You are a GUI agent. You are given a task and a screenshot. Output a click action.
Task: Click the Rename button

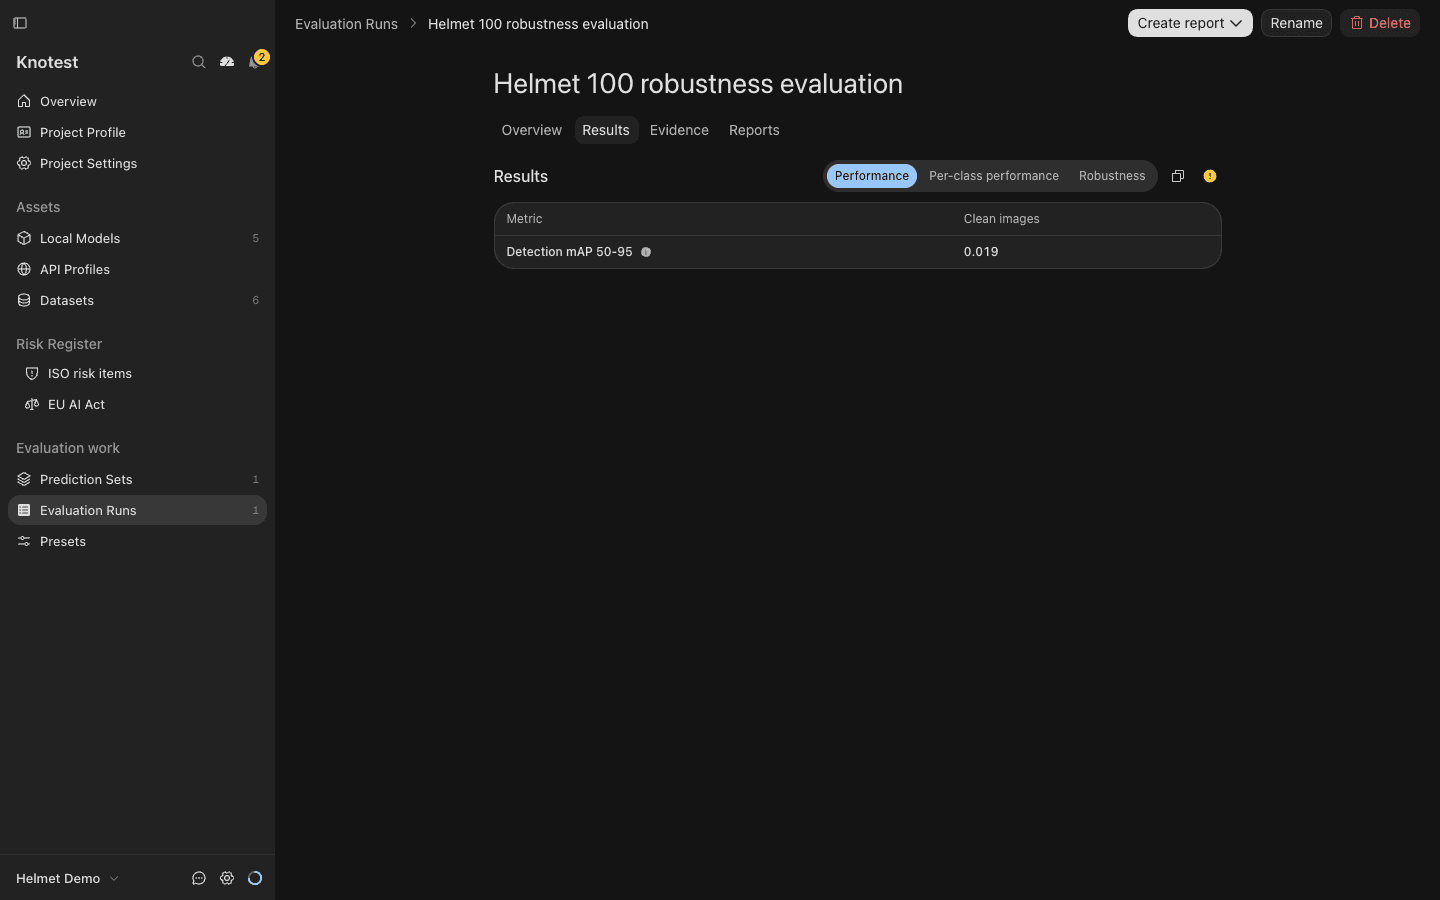coord(1296,23)
